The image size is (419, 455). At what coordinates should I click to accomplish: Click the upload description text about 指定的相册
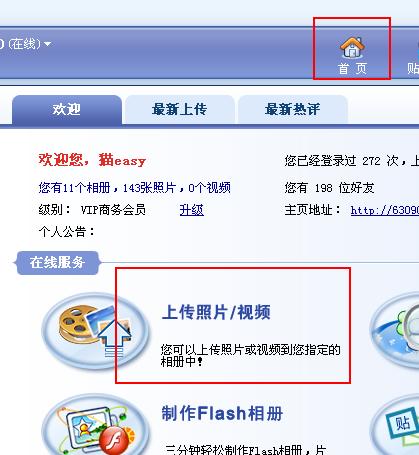coord(250,355)
